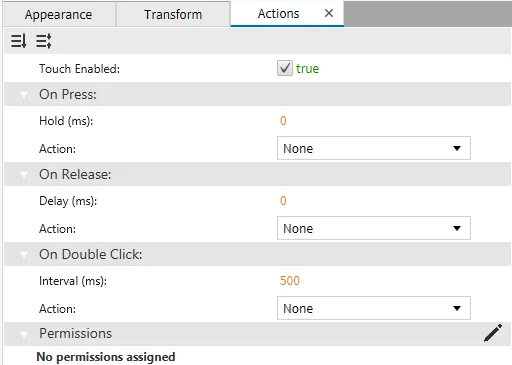Click the green true value text
The image size is (512, 365).
[x=307, y=69]
